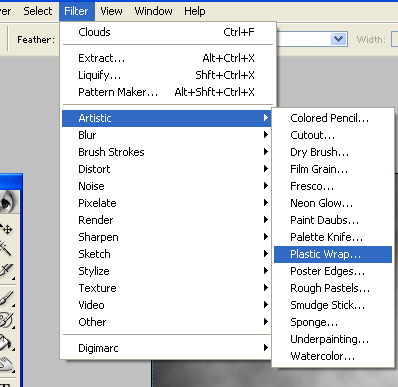Open the options bar dropdown arrow

(339, 39)
